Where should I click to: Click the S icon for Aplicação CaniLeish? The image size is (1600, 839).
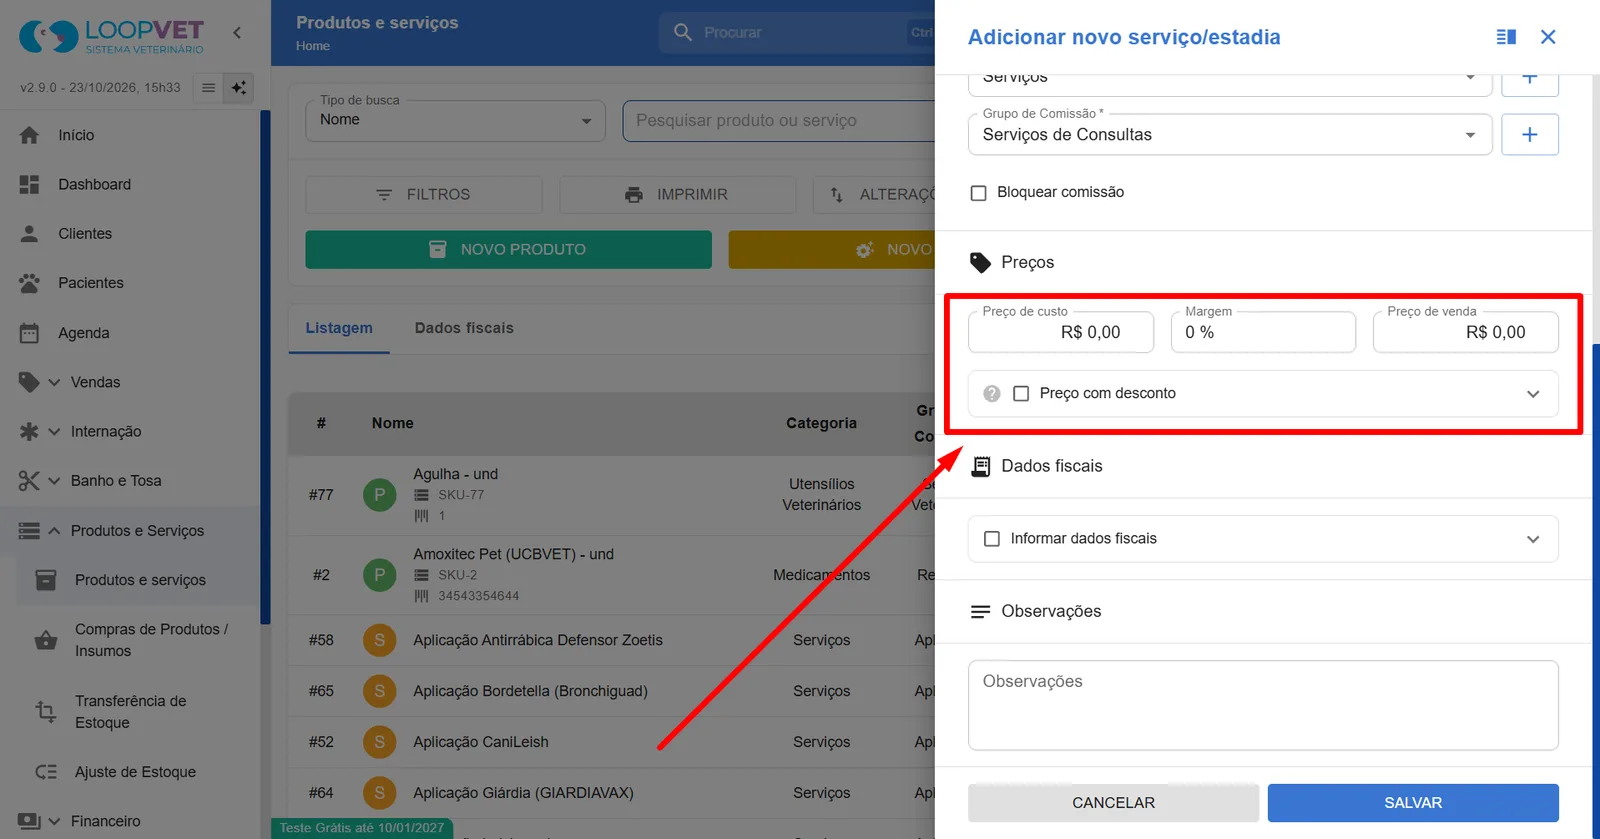pyautogui.click(x=379, y=742)
